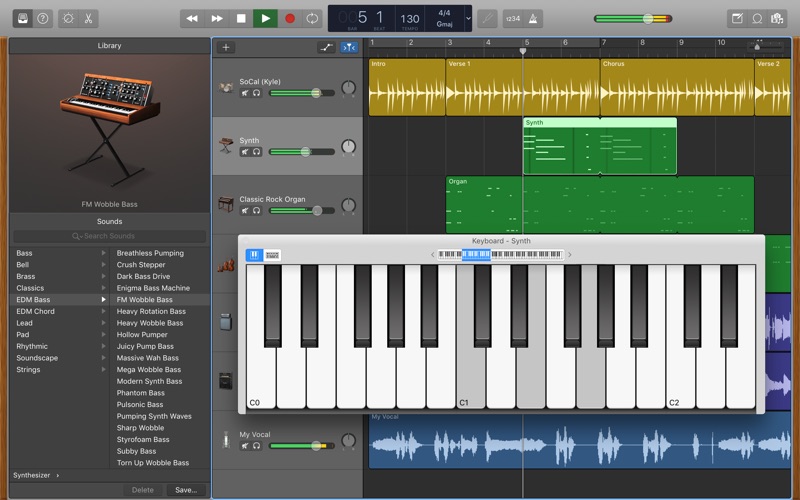Stop playback using the Stop button
This screenshot has width=800, height=500.
(x=241, y=18)
